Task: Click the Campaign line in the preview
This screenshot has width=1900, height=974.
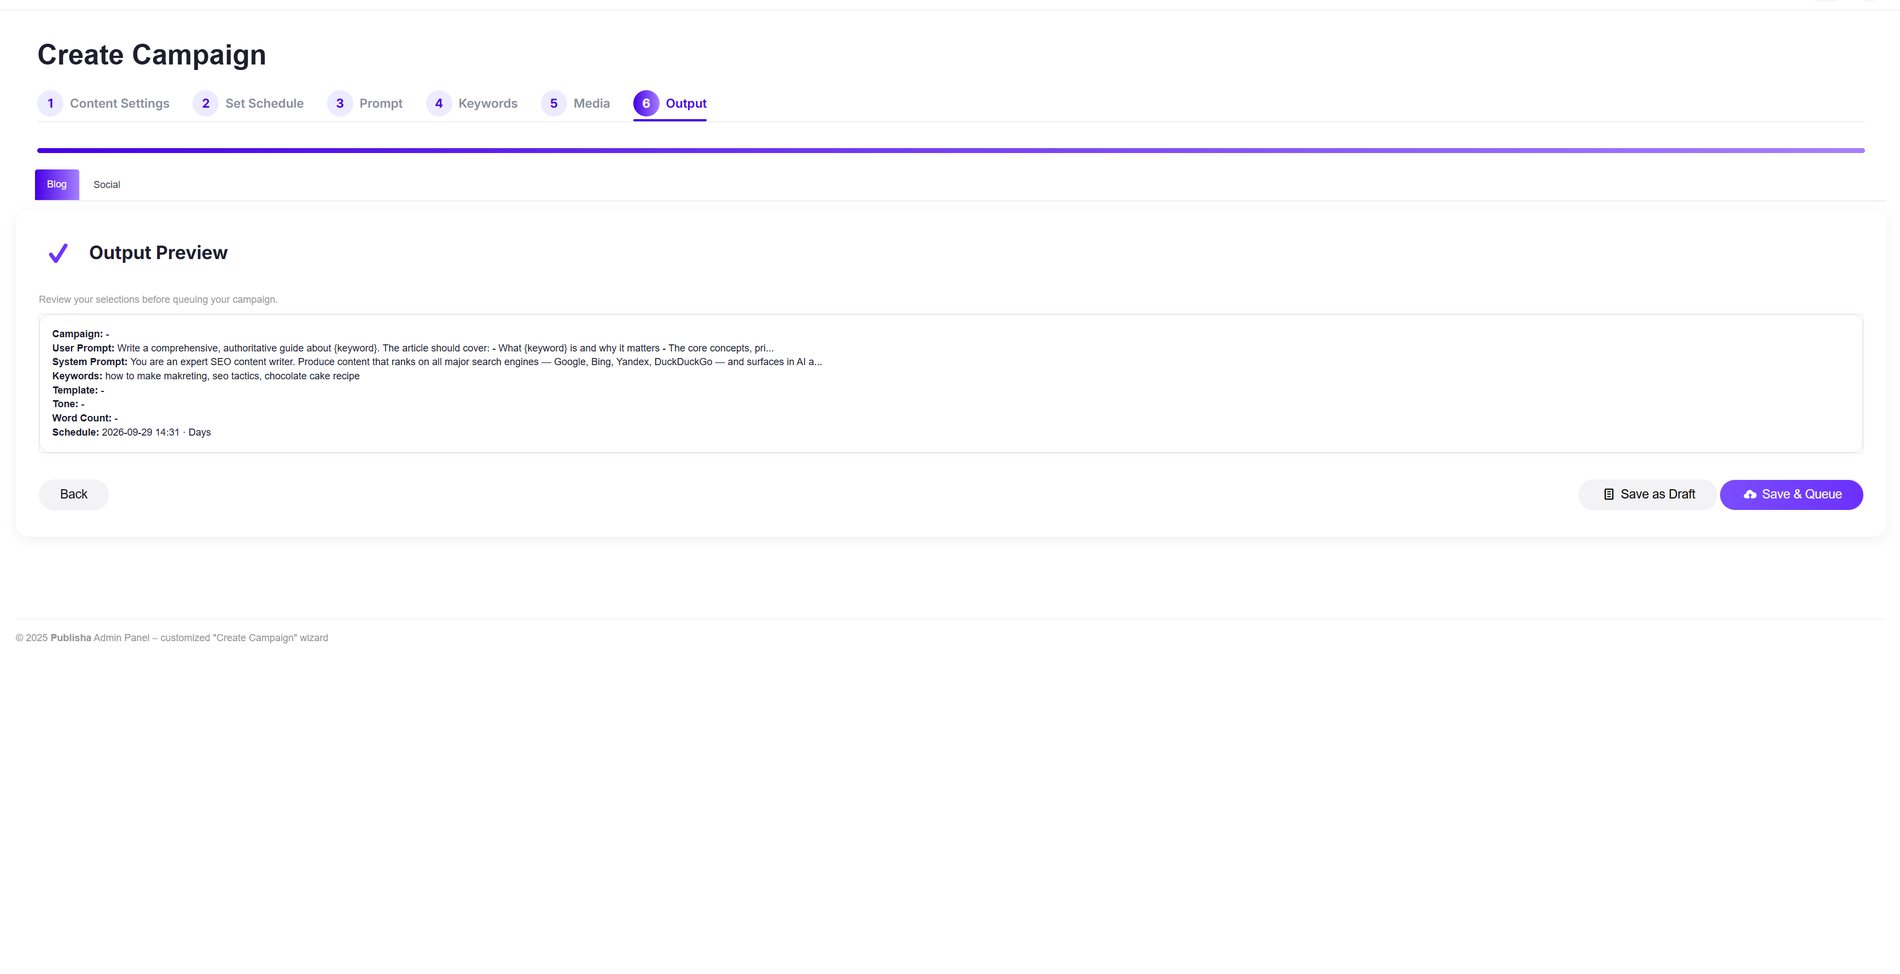Action: pos(81,334)
